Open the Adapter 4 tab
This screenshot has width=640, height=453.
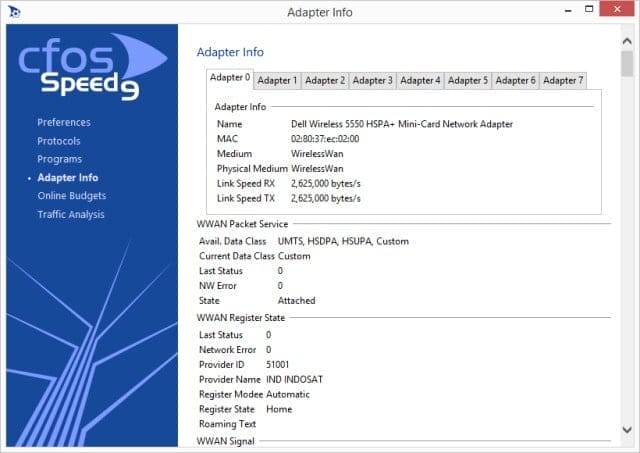point(420,80)
